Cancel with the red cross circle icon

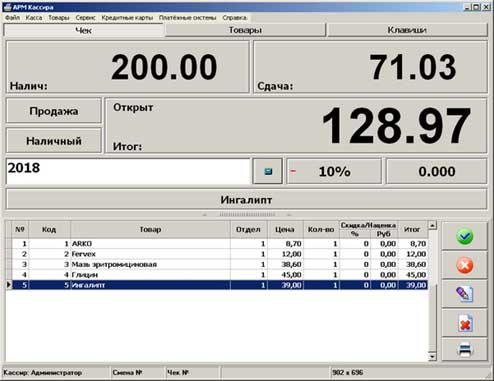coord(464,265)
